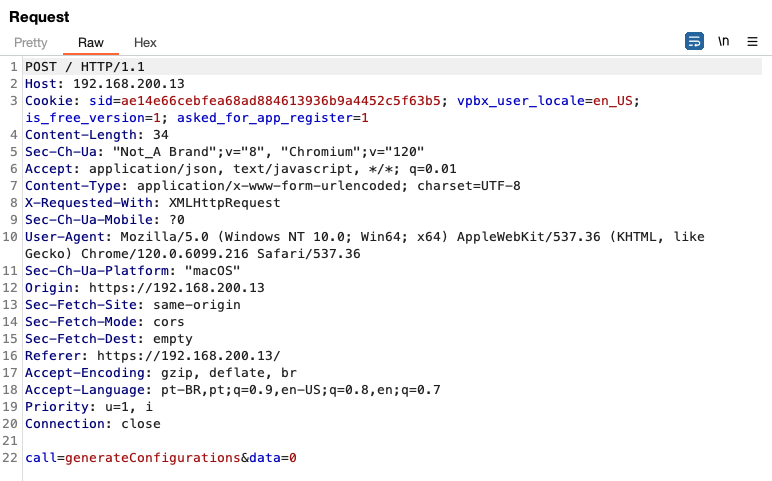The image size is (772, 481).
Task: Click the Accept-Language header value
Action: click(301, 390)
